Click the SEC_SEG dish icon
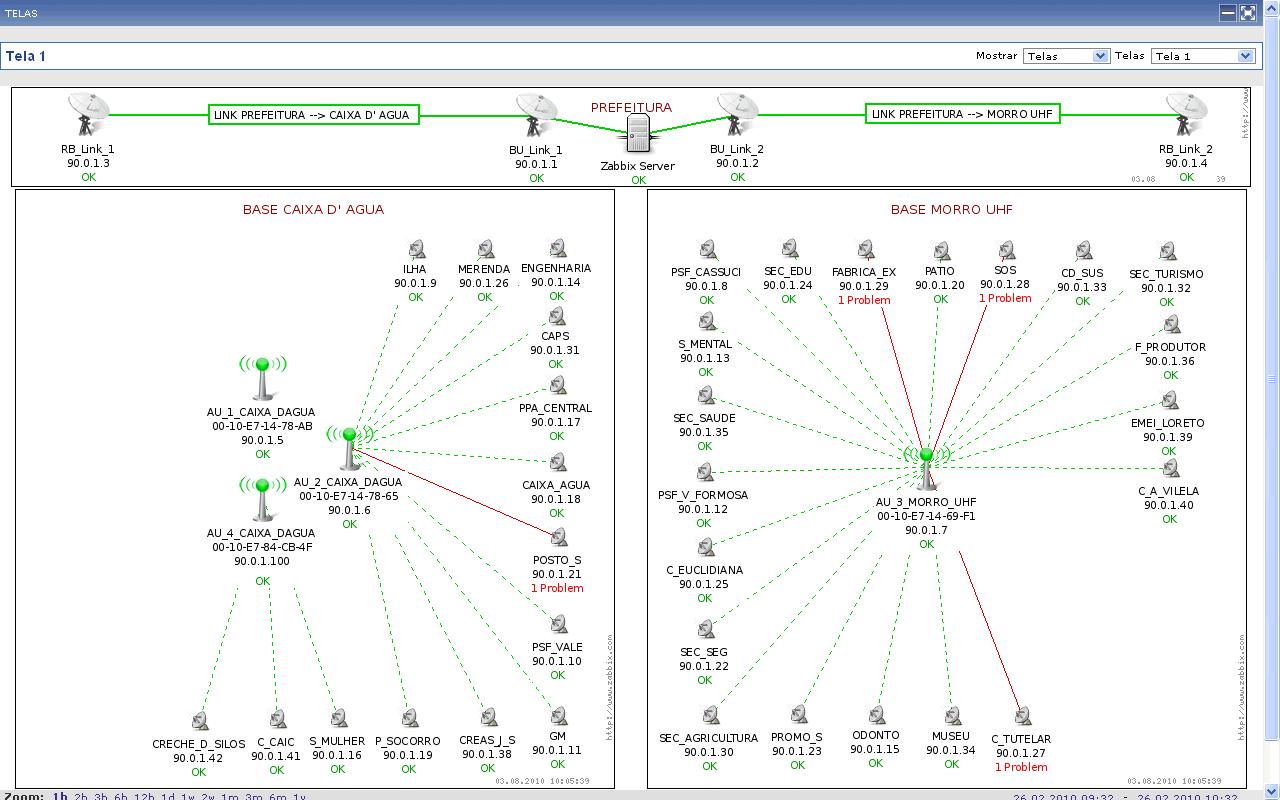This screenshot has height=800, width=1280. 706,629
